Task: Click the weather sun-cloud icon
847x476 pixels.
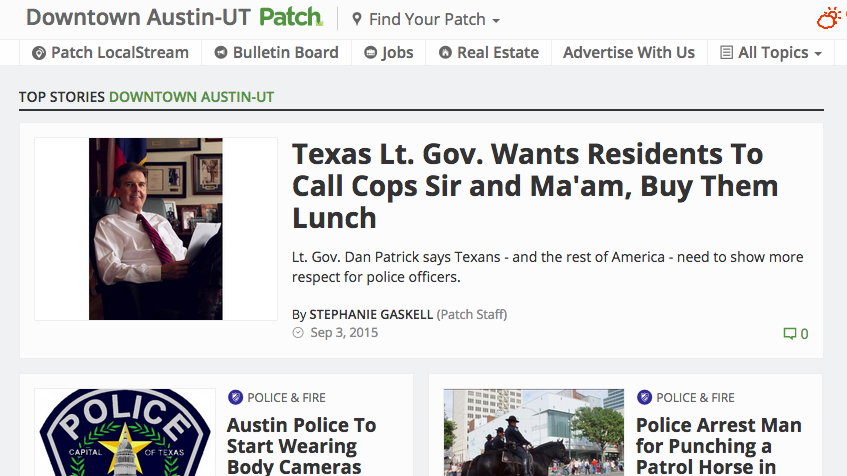Action: pyautogui.click(x=829, y=18)
